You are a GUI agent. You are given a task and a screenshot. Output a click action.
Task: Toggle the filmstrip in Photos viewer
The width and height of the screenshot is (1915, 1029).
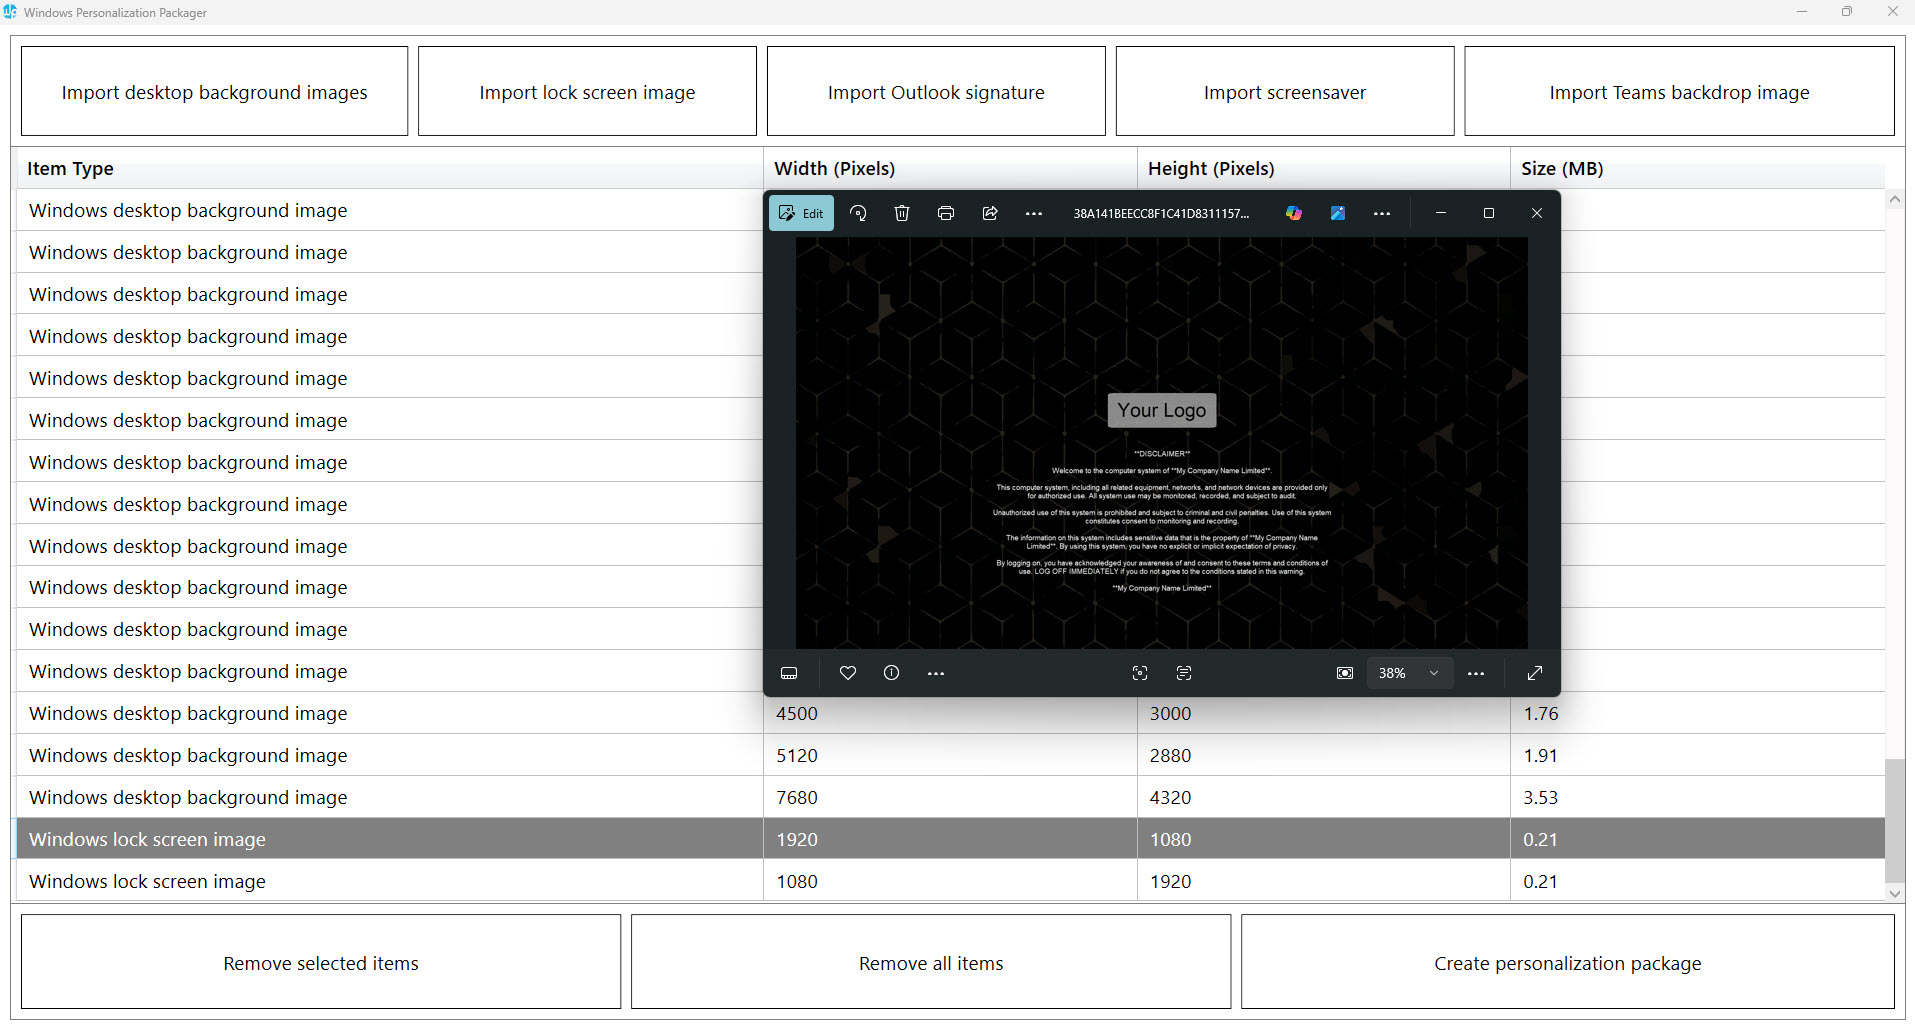pyautogui.click(x=789, y=673)
